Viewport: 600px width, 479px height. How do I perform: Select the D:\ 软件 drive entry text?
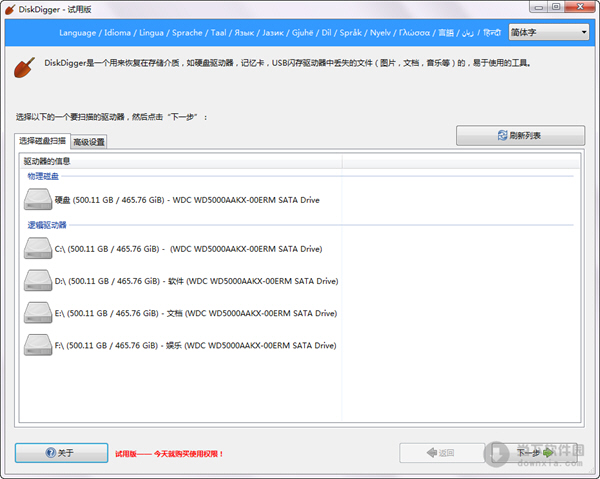[x=196, y=281]
